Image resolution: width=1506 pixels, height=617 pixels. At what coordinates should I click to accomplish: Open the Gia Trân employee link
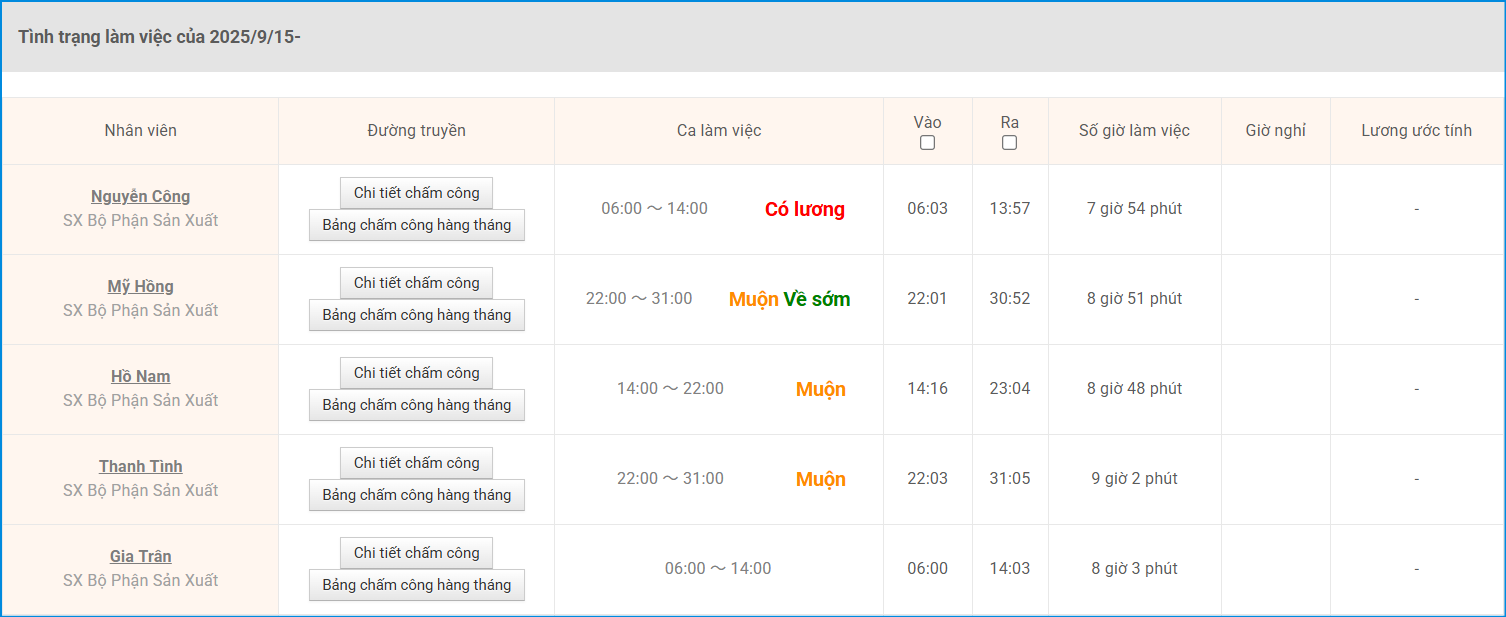point(140,556)
